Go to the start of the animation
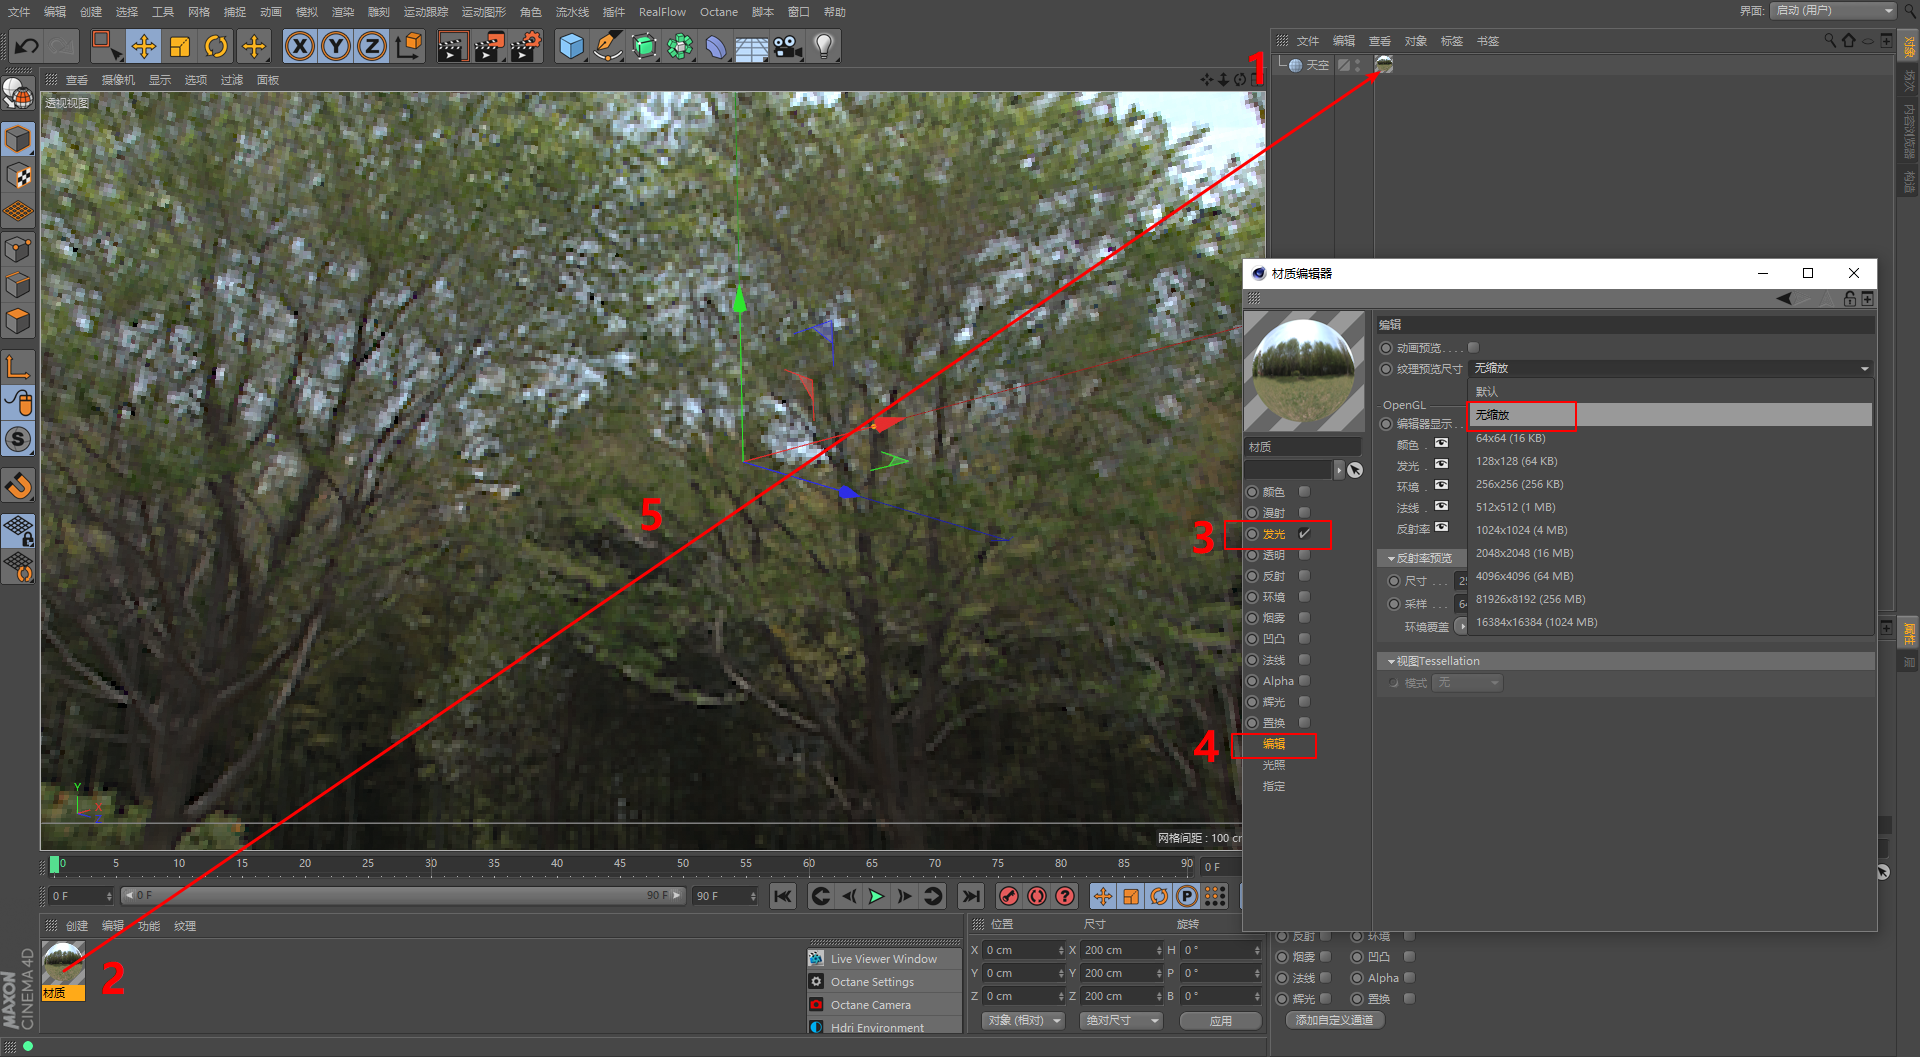 pos(783,896)
